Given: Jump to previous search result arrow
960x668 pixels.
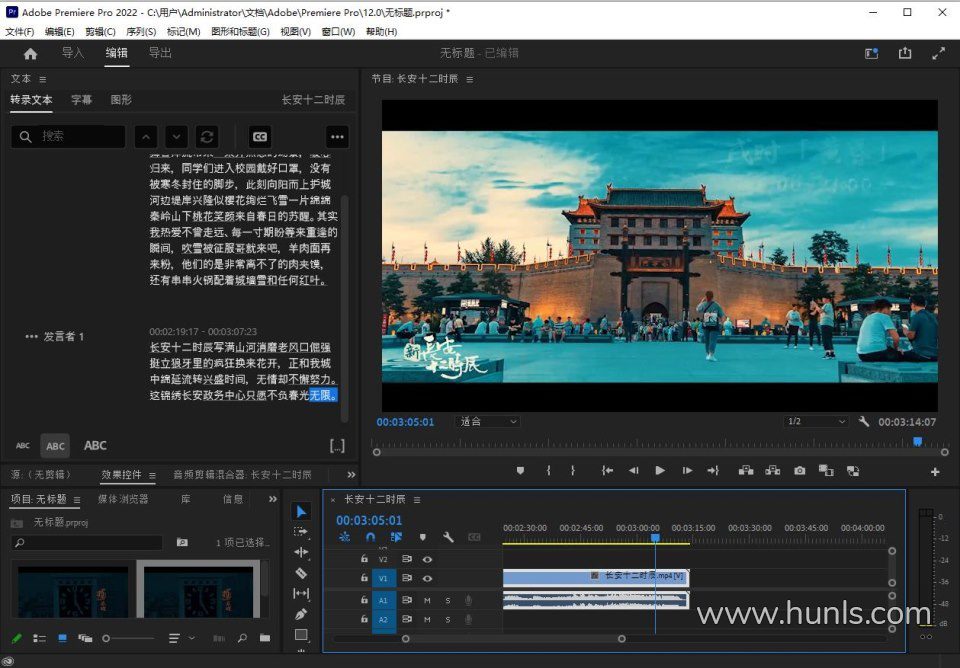Looking at the screenshot, I should point(146,137).
